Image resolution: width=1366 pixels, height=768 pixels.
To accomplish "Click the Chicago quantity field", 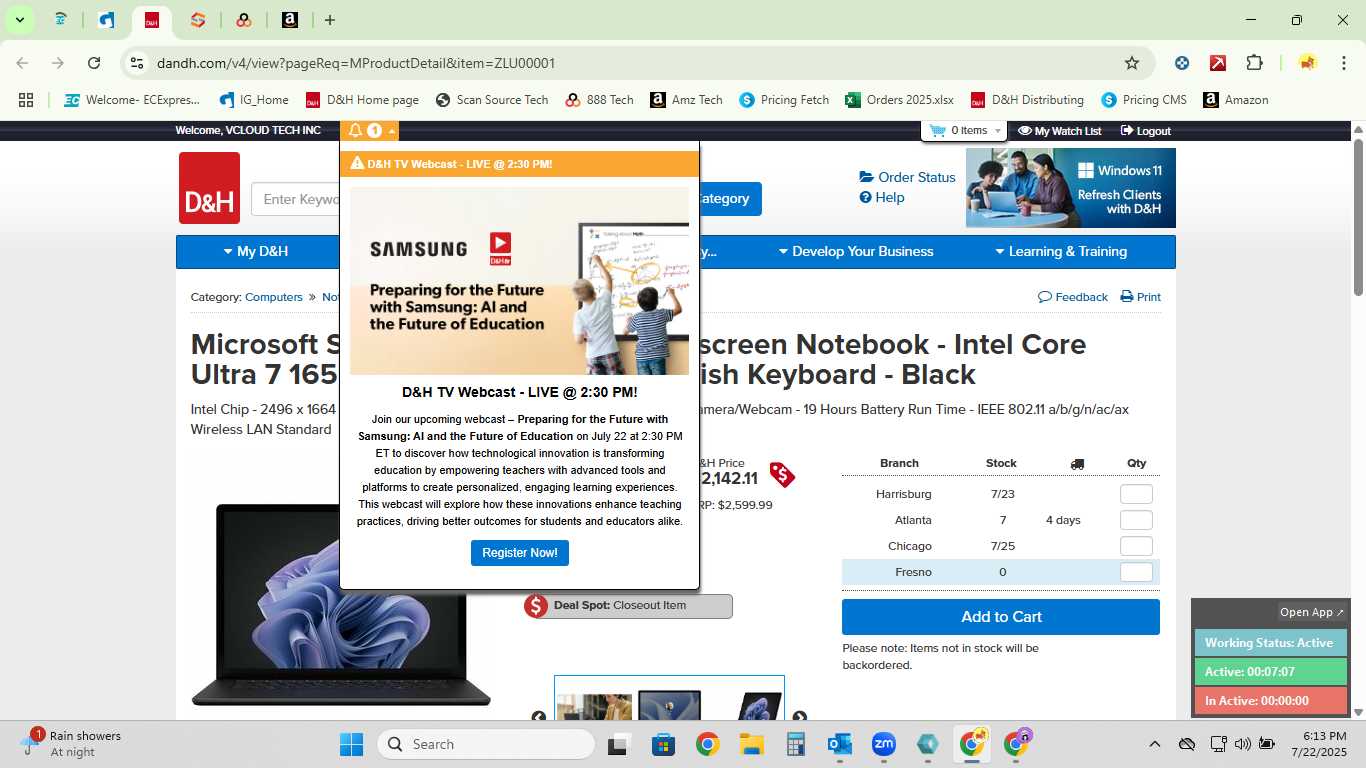I will click(1136, 546).
